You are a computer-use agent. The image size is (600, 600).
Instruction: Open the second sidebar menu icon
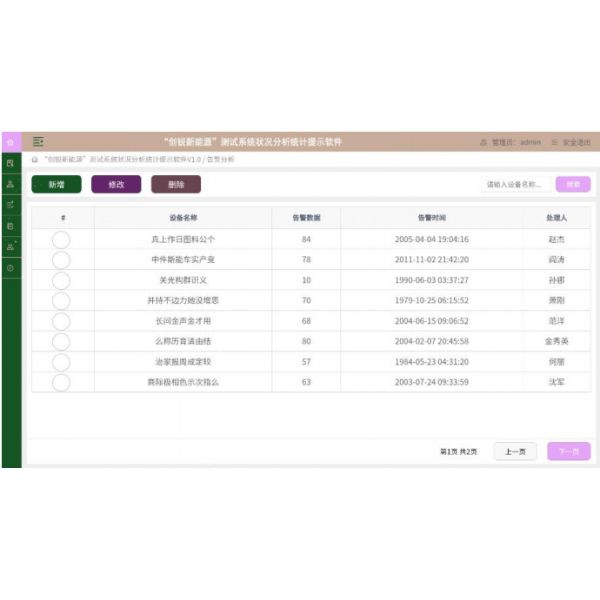click(x=10, y=163)
